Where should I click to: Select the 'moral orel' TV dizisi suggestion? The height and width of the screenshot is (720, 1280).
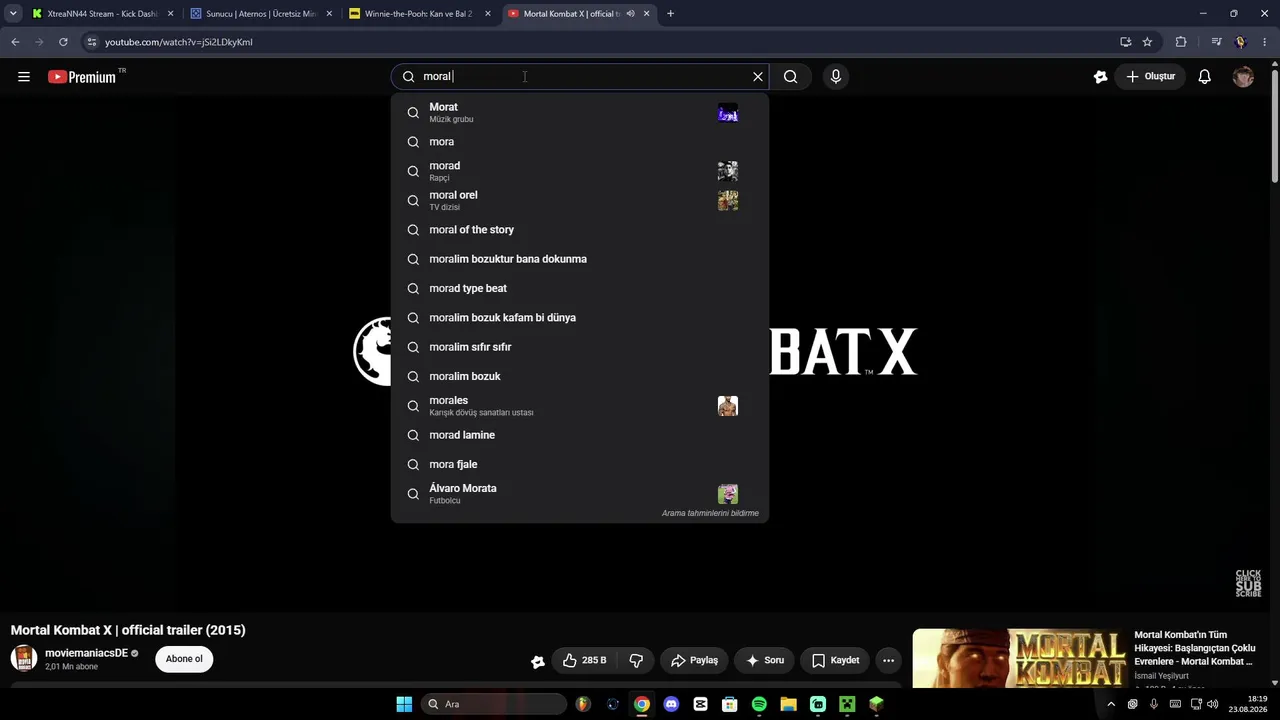580,200
